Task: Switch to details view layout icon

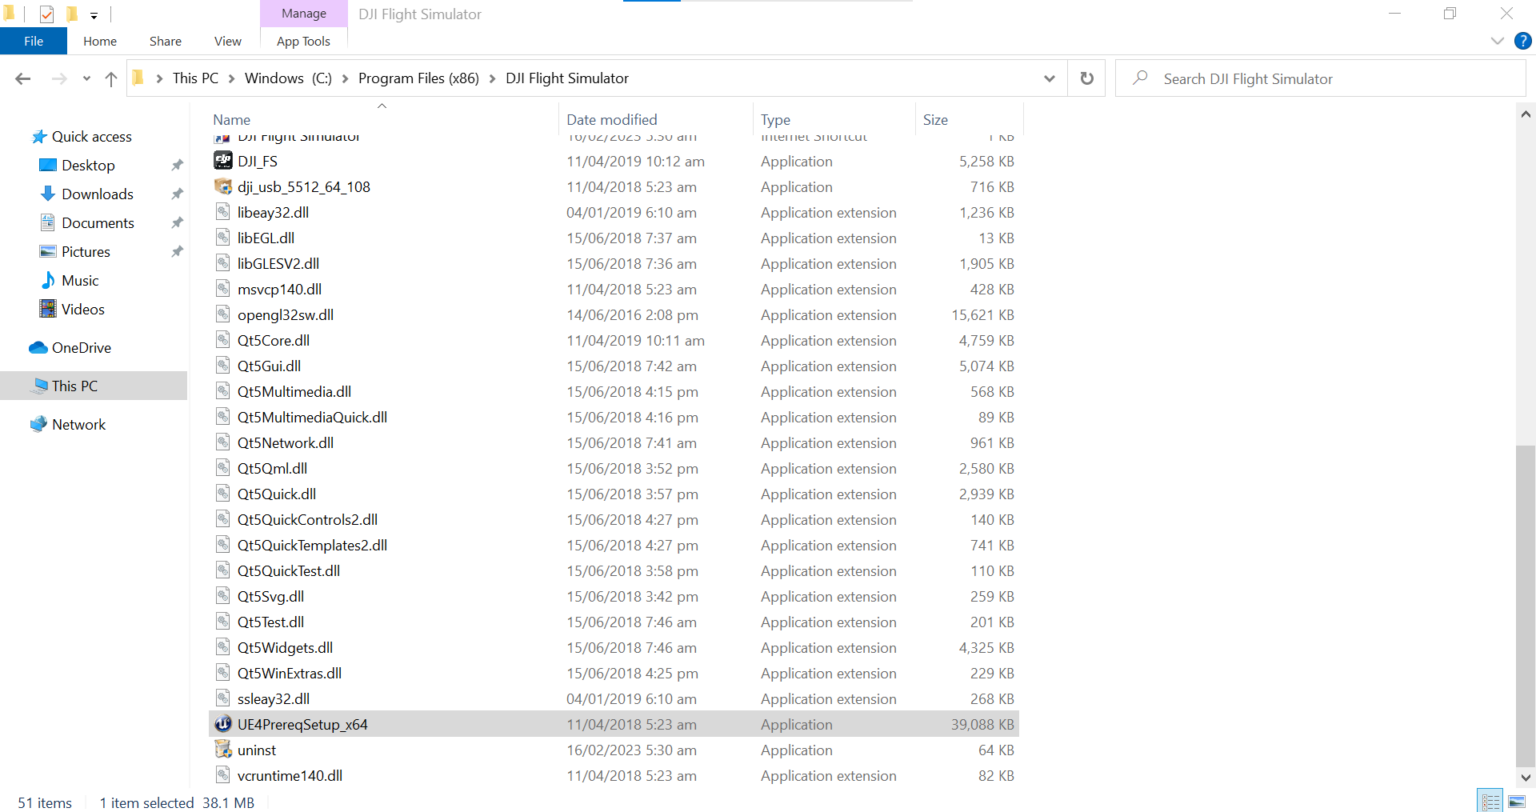Action: 1490,802
